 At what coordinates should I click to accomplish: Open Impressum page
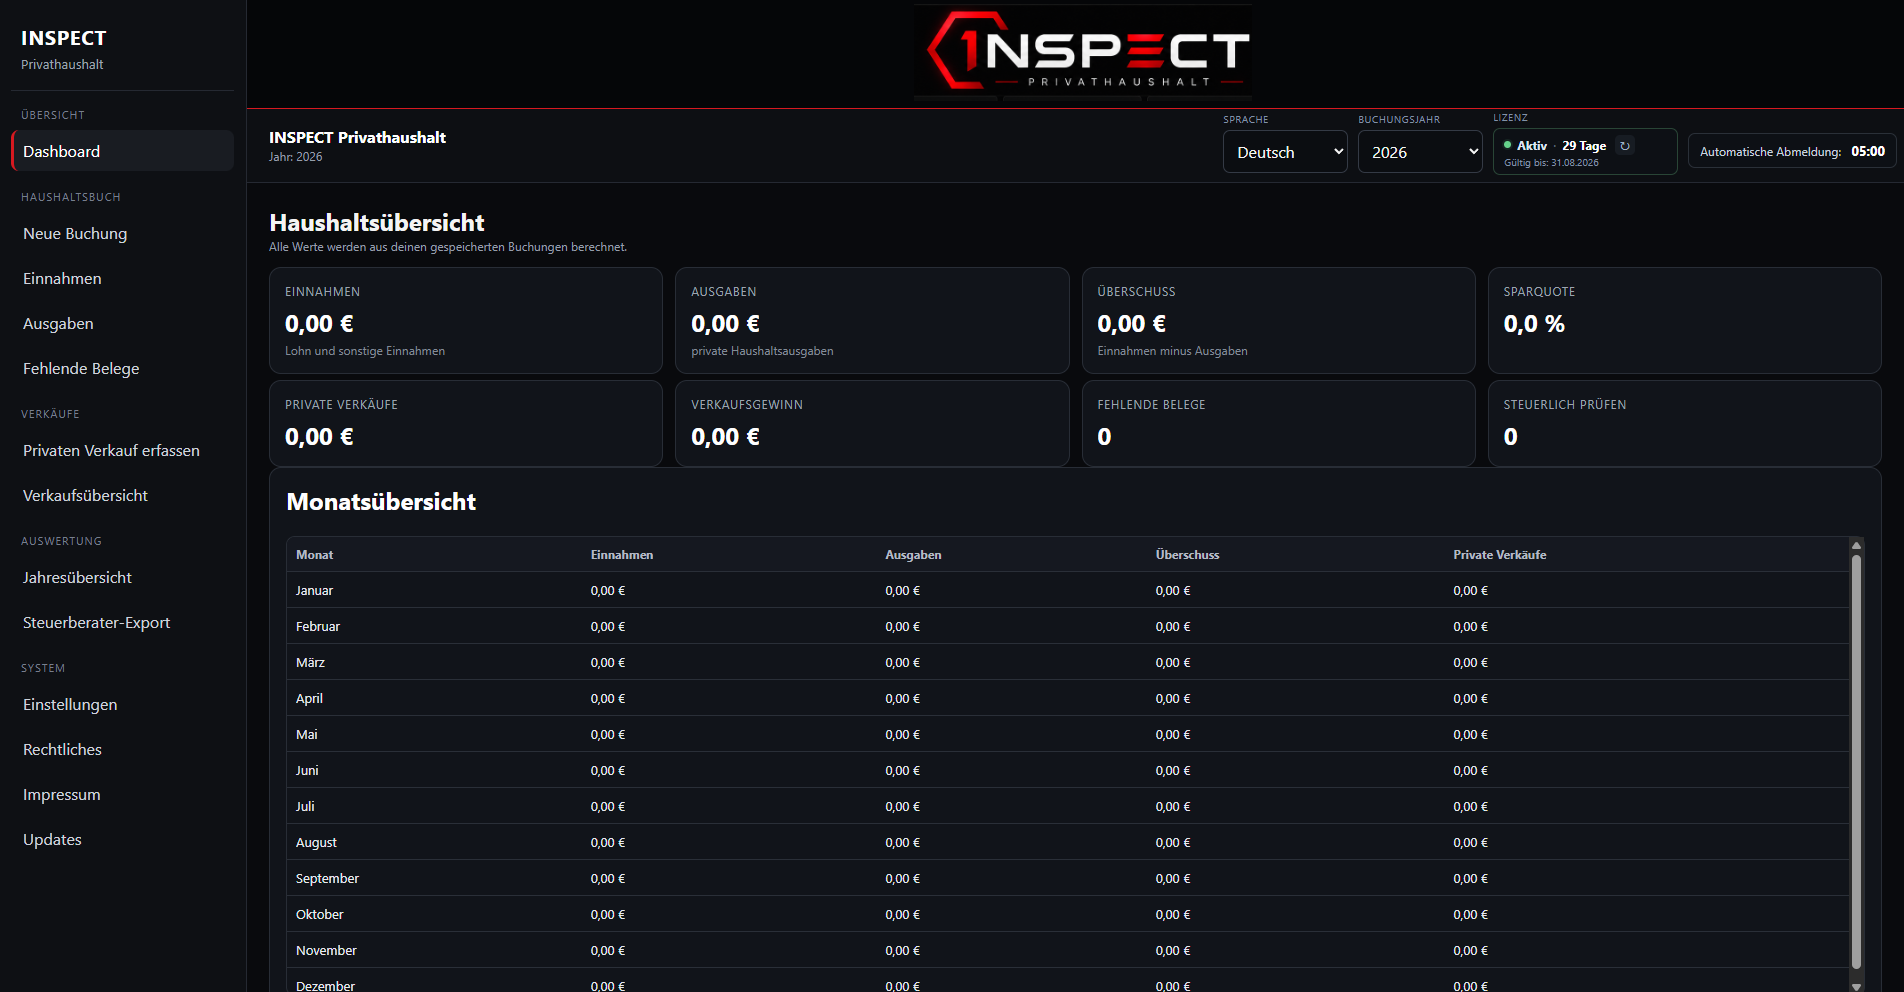pyautogui.click(x=122, y=794)
